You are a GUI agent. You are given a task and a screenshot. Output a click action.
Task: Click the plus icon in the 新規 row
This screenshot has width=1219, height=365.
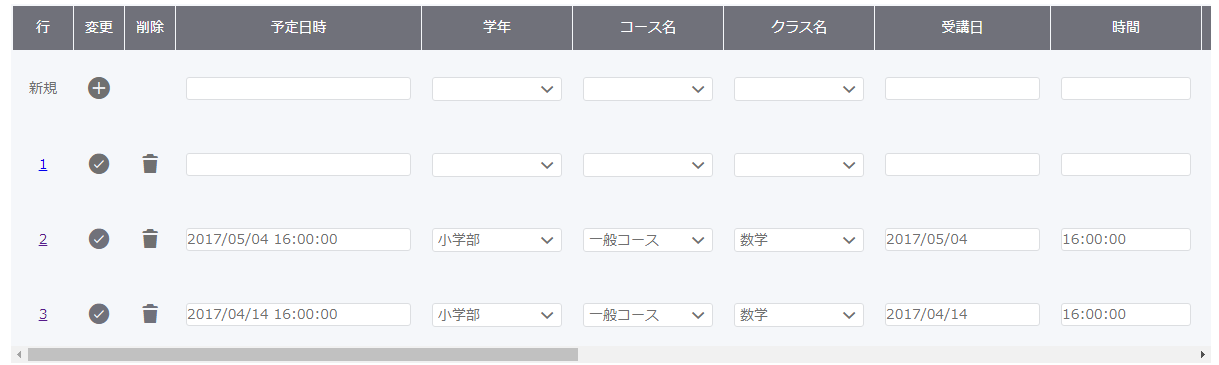(x=99, y=88)
